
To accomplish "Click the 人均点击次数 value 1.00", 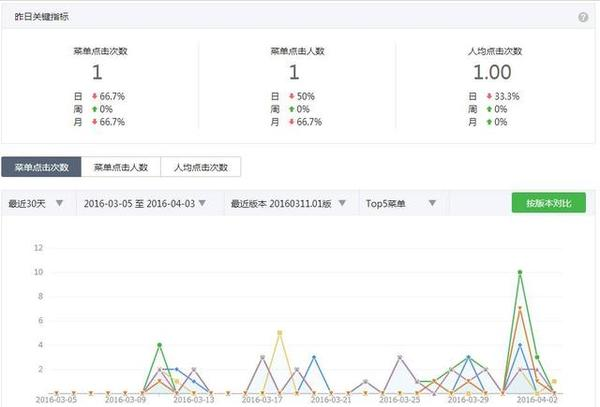I will pos(492,72).
